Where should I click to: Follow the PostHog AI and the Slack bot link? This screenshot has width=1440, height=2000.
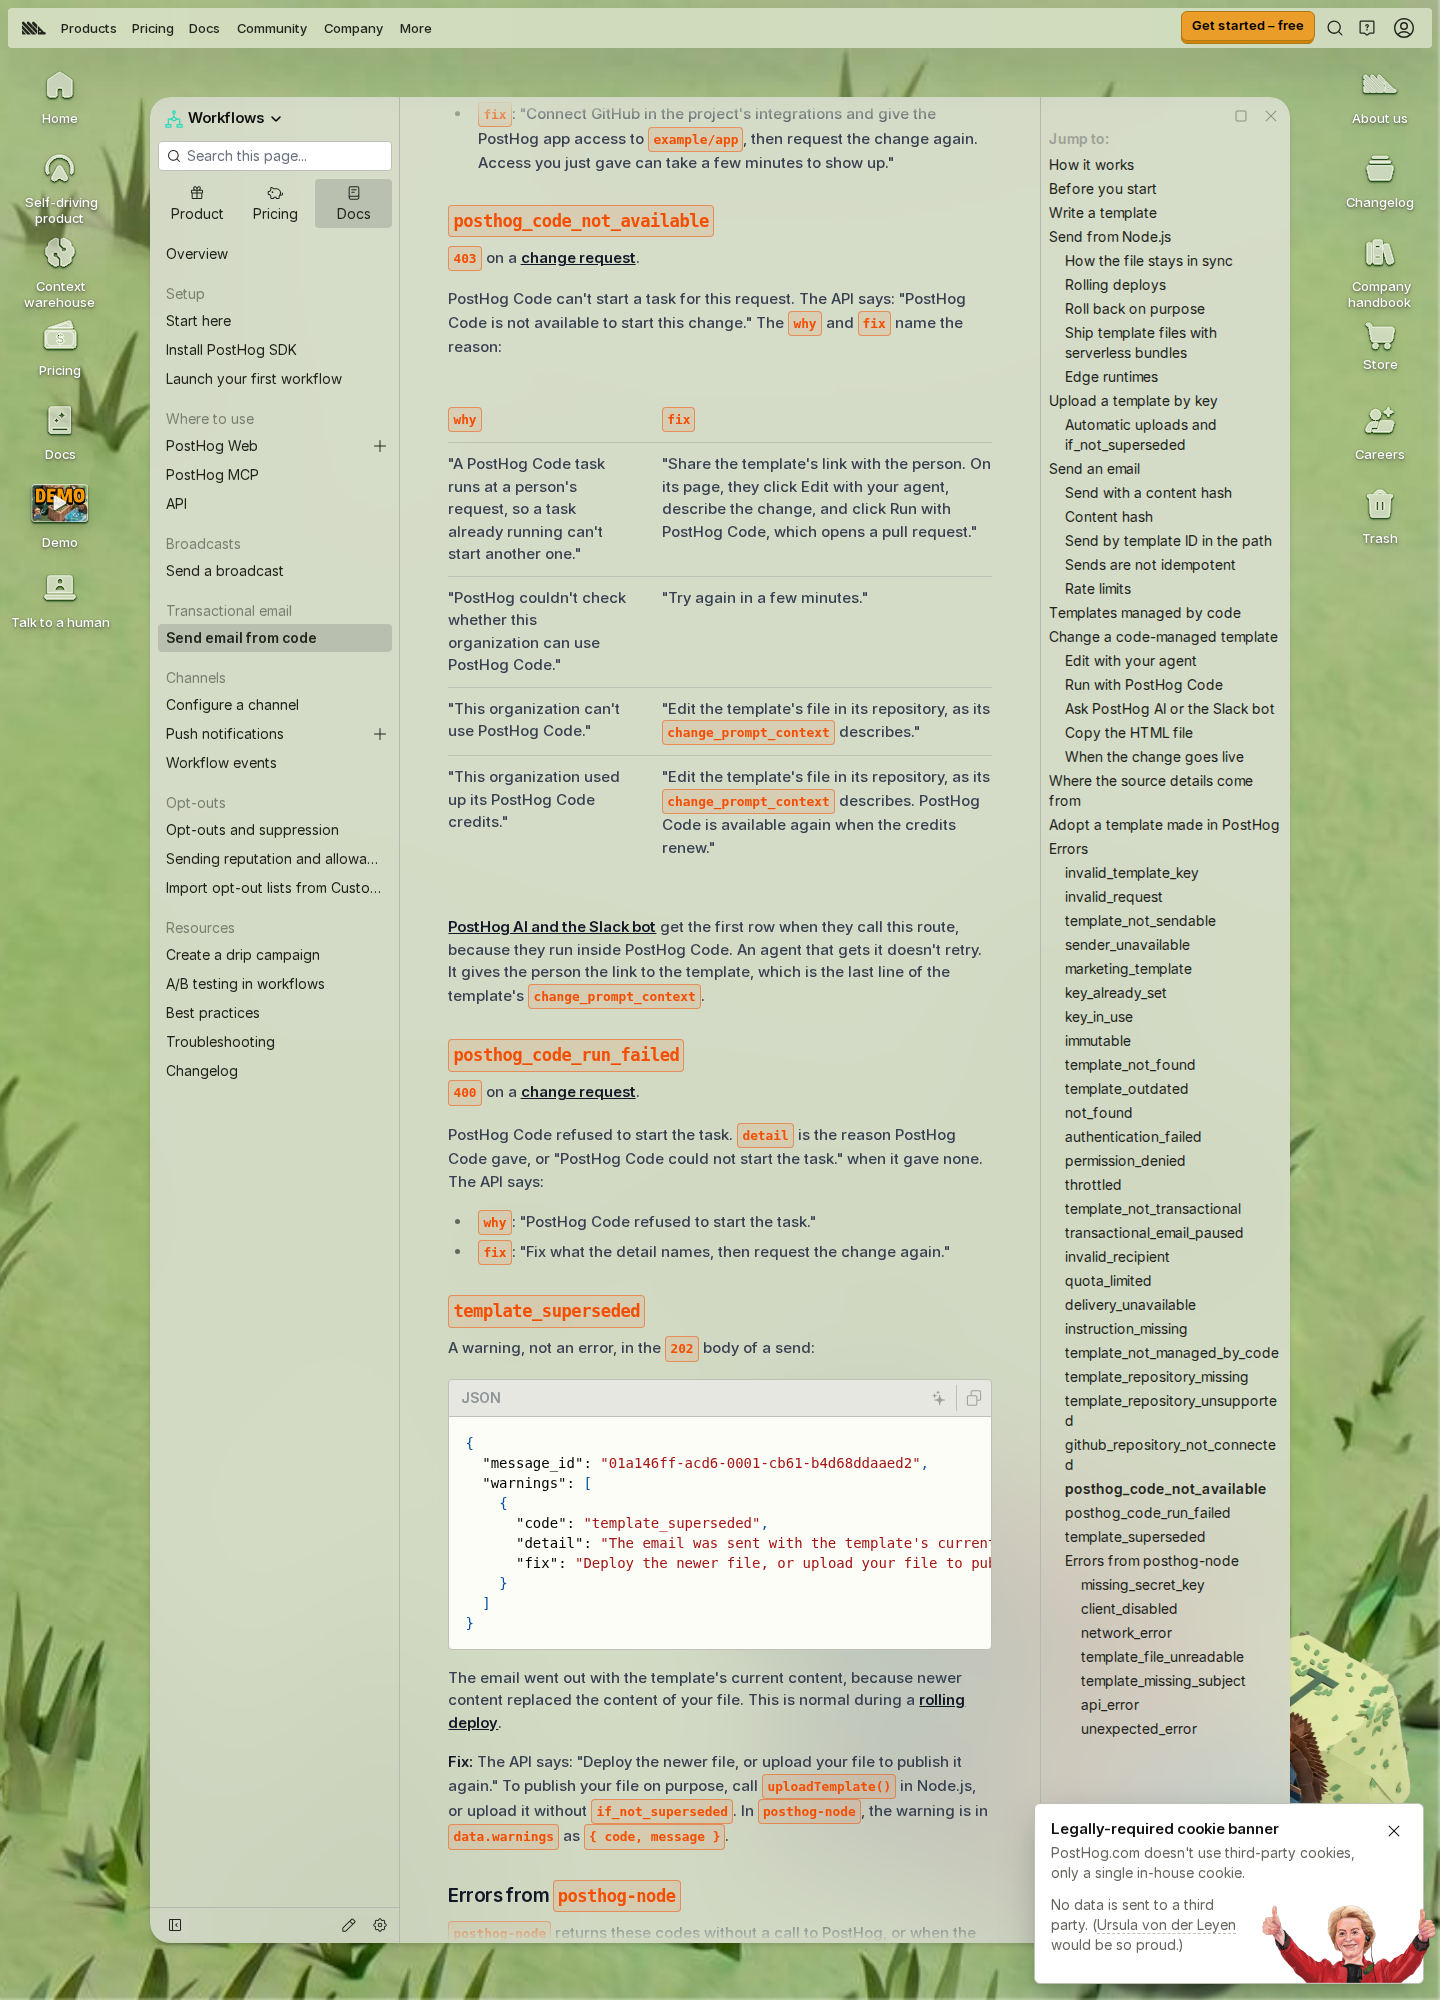(552, 927)
